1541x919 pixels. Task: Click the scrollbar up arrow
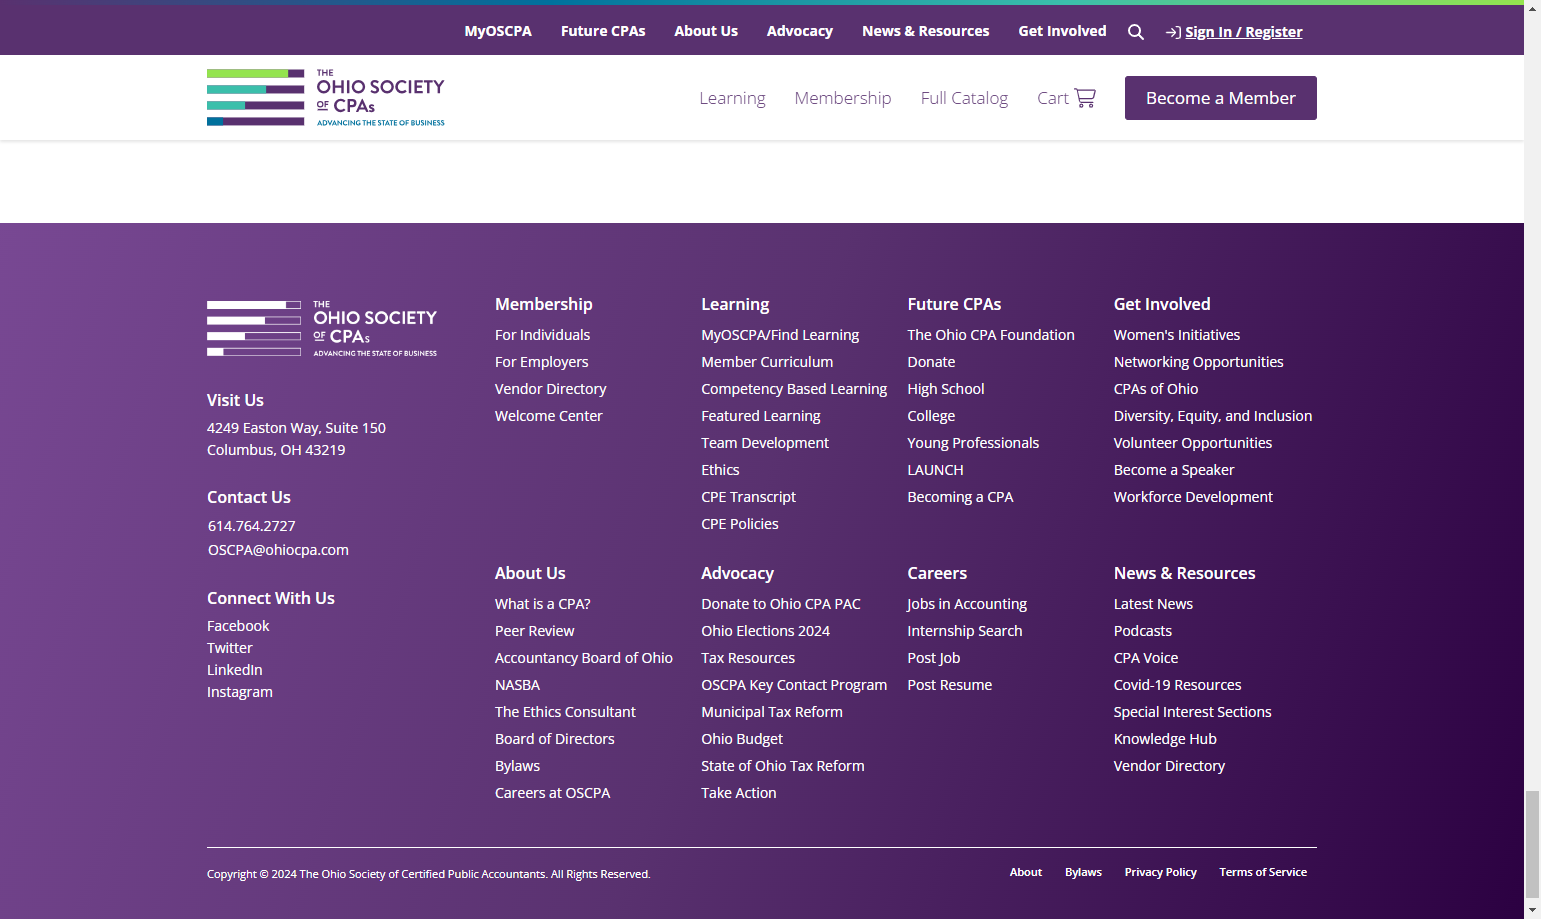[1532, 8]
